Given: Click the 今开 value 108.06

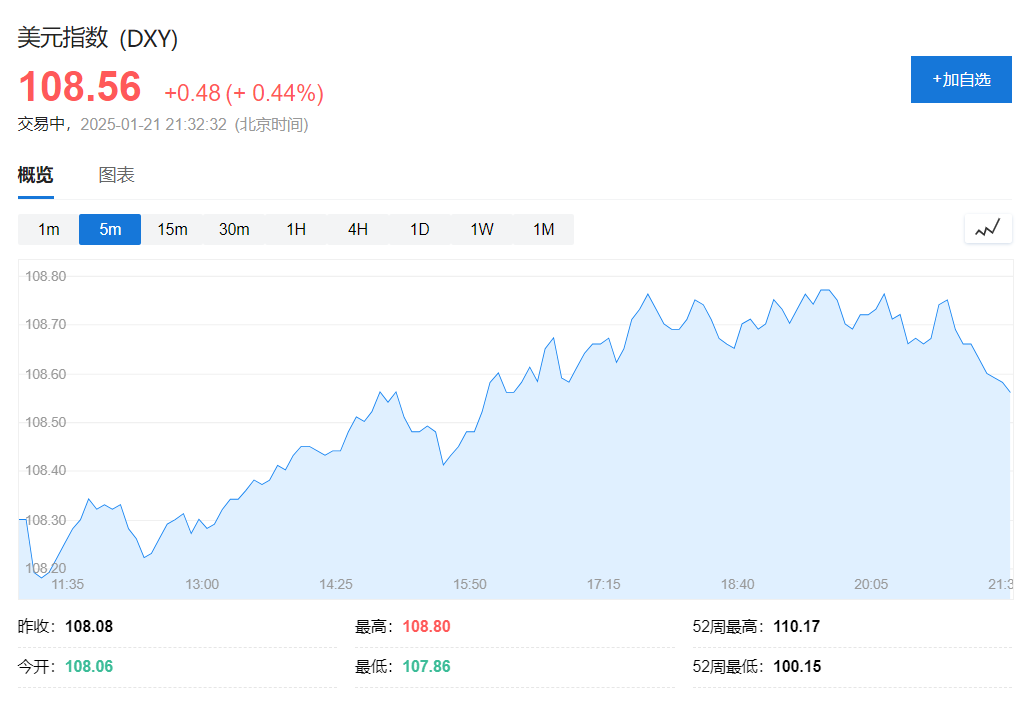Looking at the screenshot, I should tap(89, 666).
